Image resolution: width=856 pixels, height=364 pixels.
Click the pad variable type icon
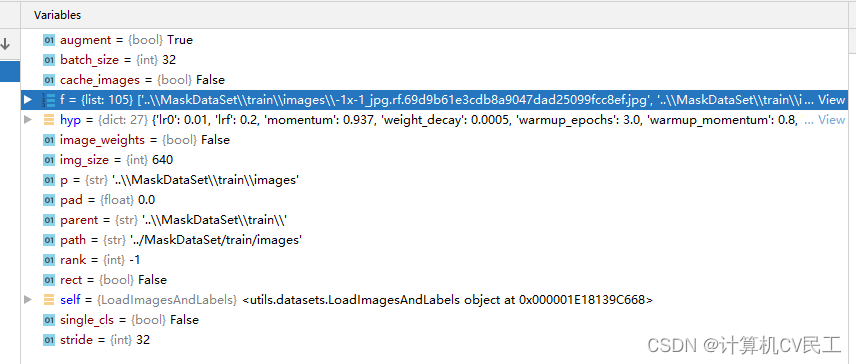click(x=49, y=200)
